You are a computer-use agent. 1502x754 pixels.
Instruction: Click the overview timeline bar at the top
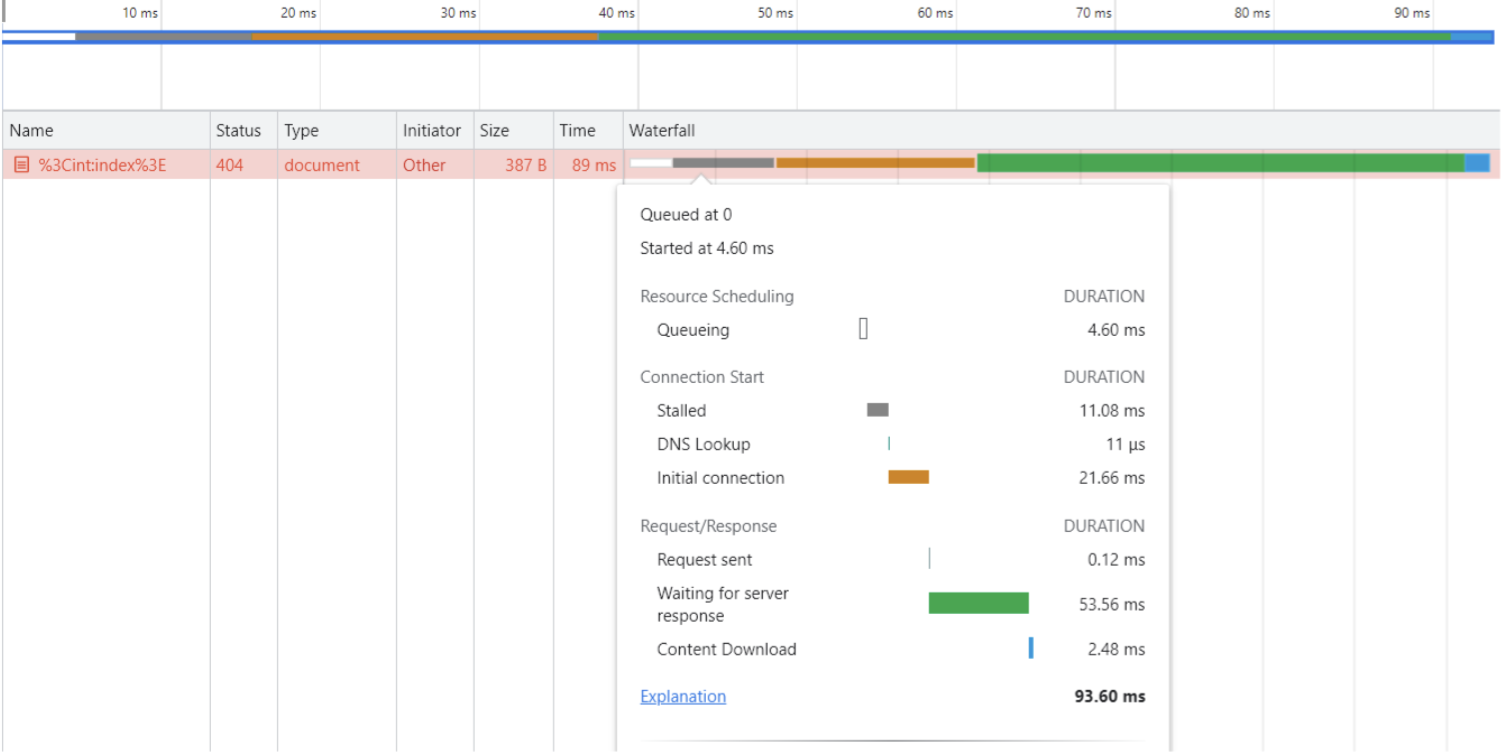750,38
